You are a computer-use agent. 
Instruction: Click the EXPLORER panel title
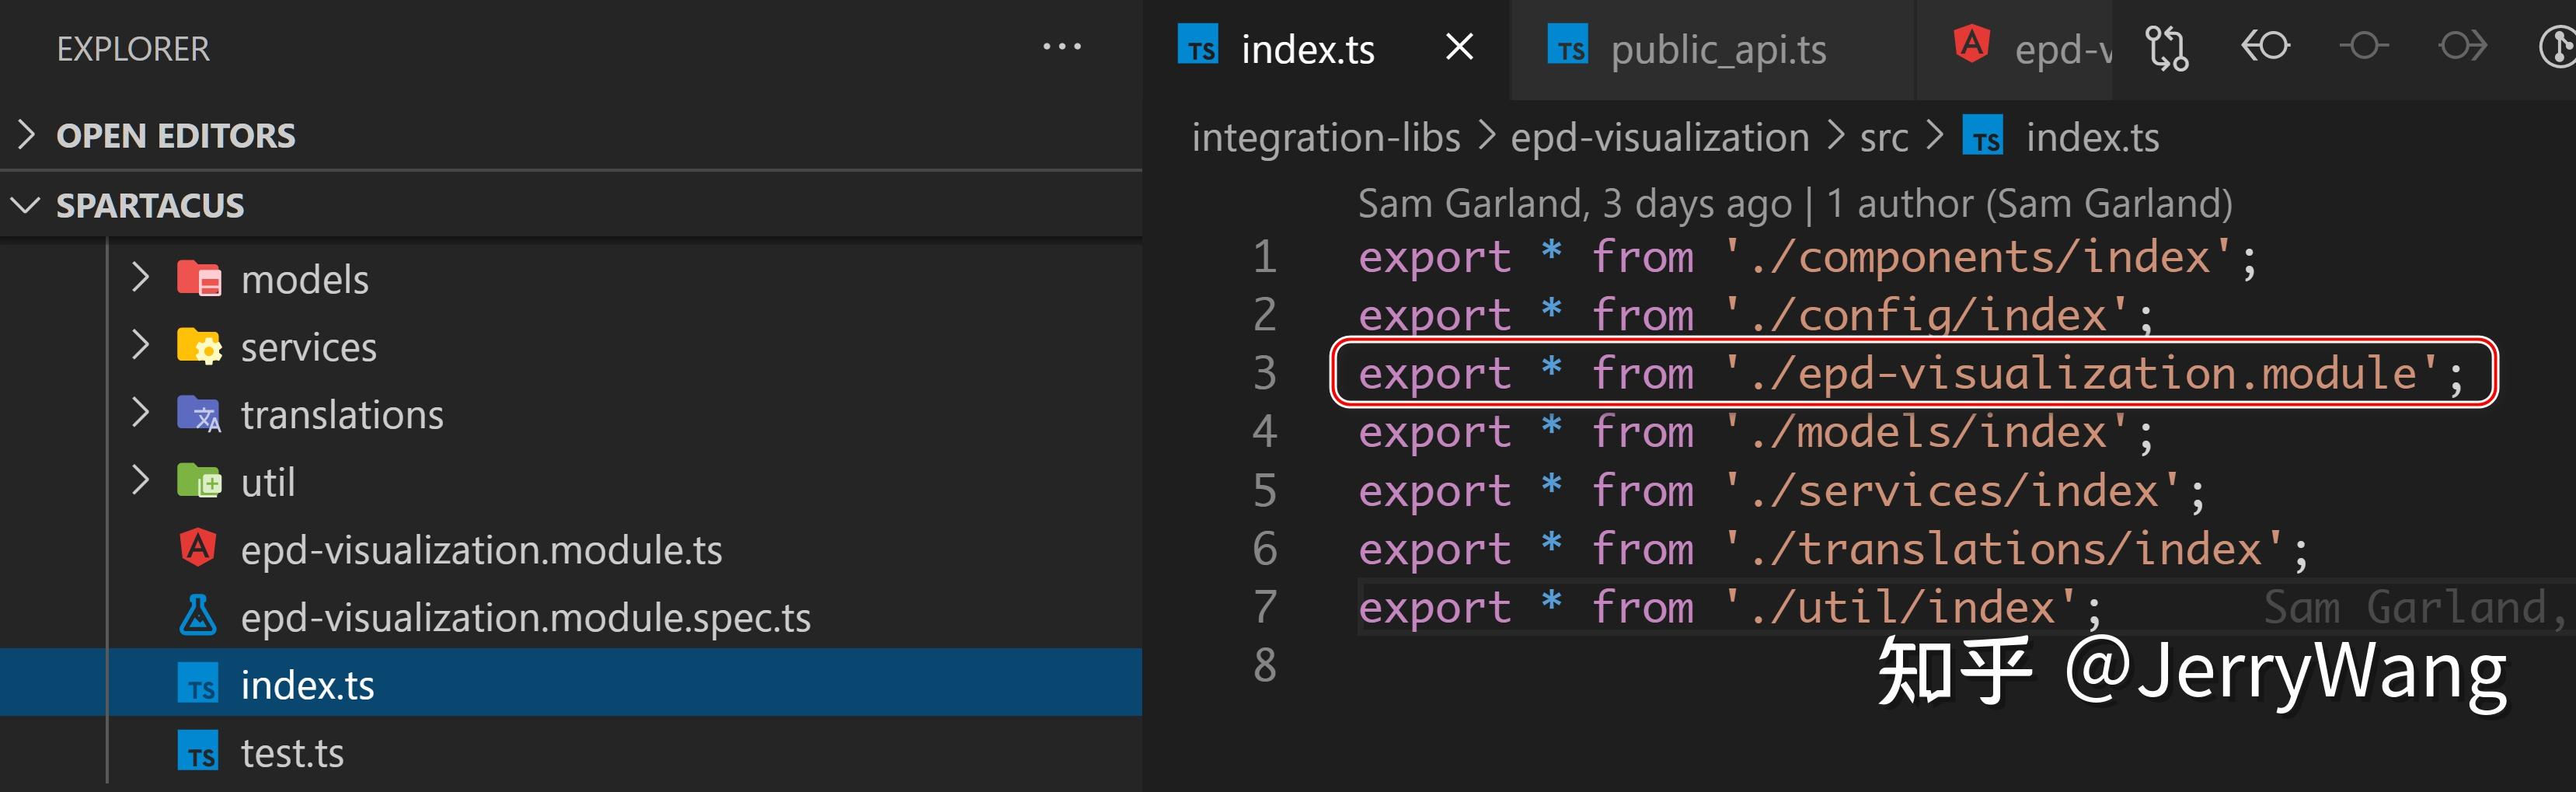[x=133, y=48]
